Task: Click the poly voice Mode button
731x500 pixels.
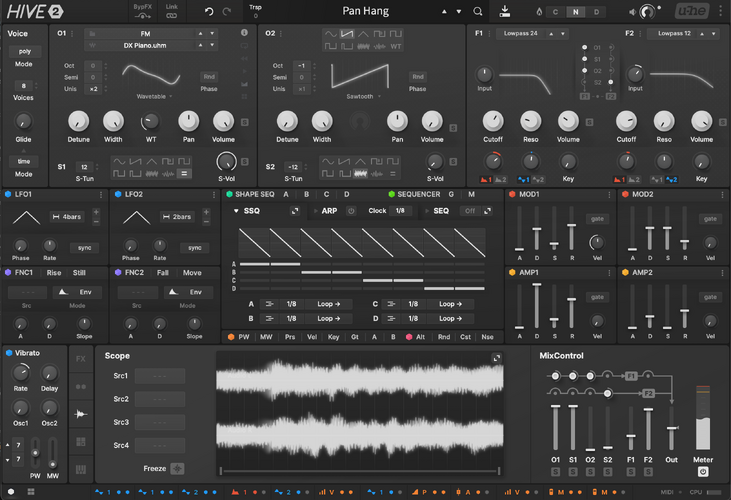Action: pyautogui.click(x=24, y=51)
